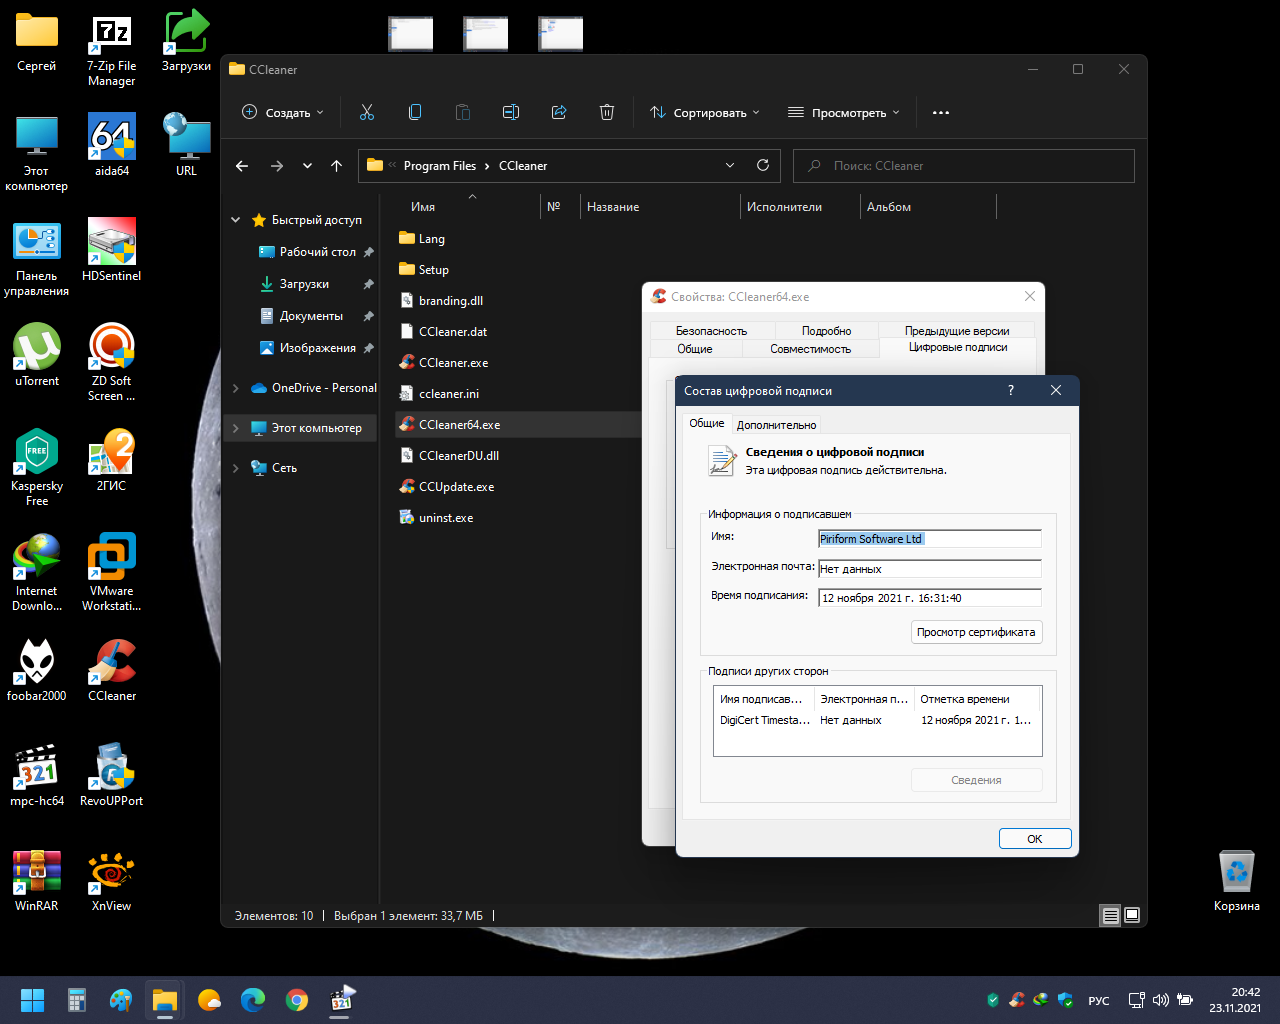Open the three-dots More options menu

[941, 112]
